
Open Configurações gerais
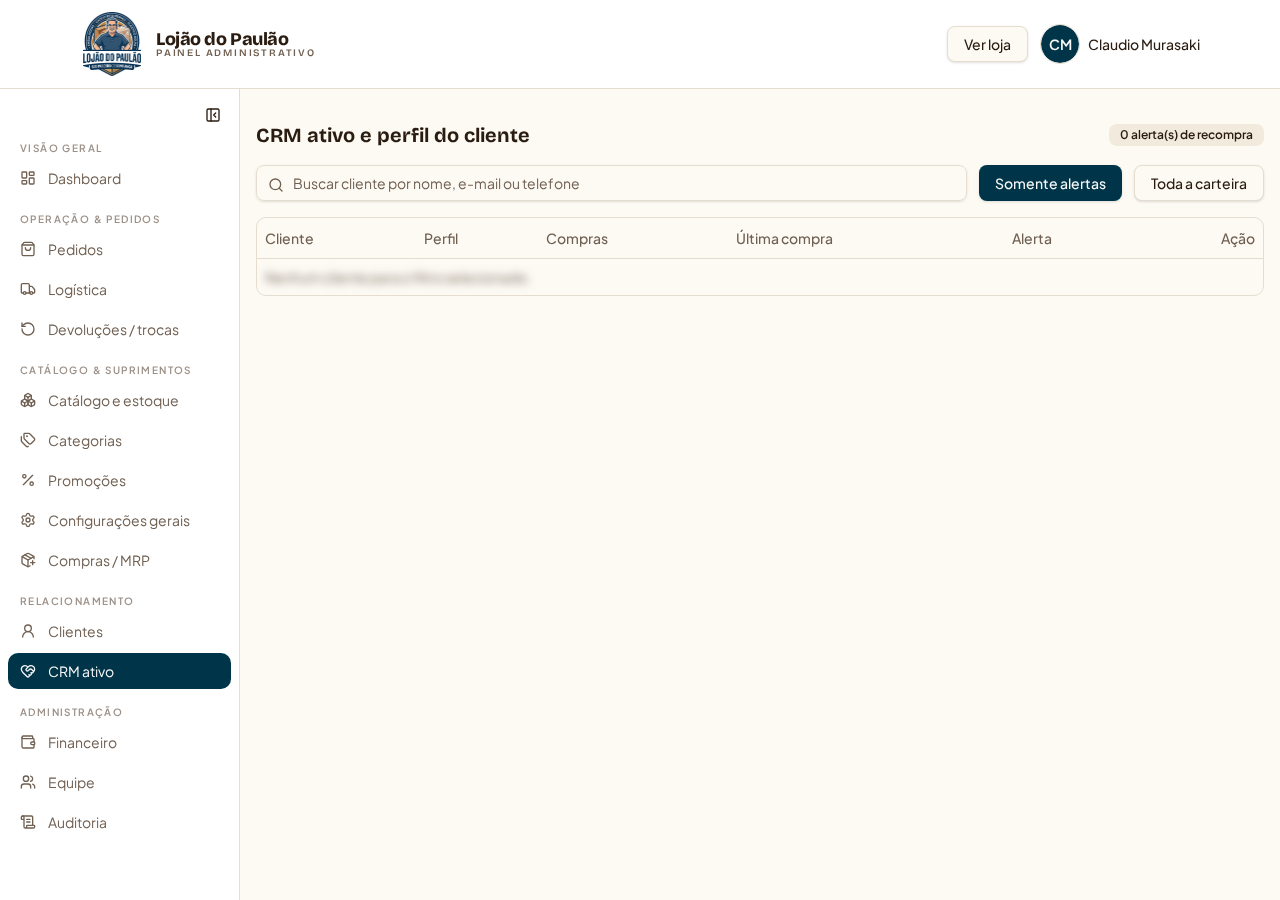119,520
